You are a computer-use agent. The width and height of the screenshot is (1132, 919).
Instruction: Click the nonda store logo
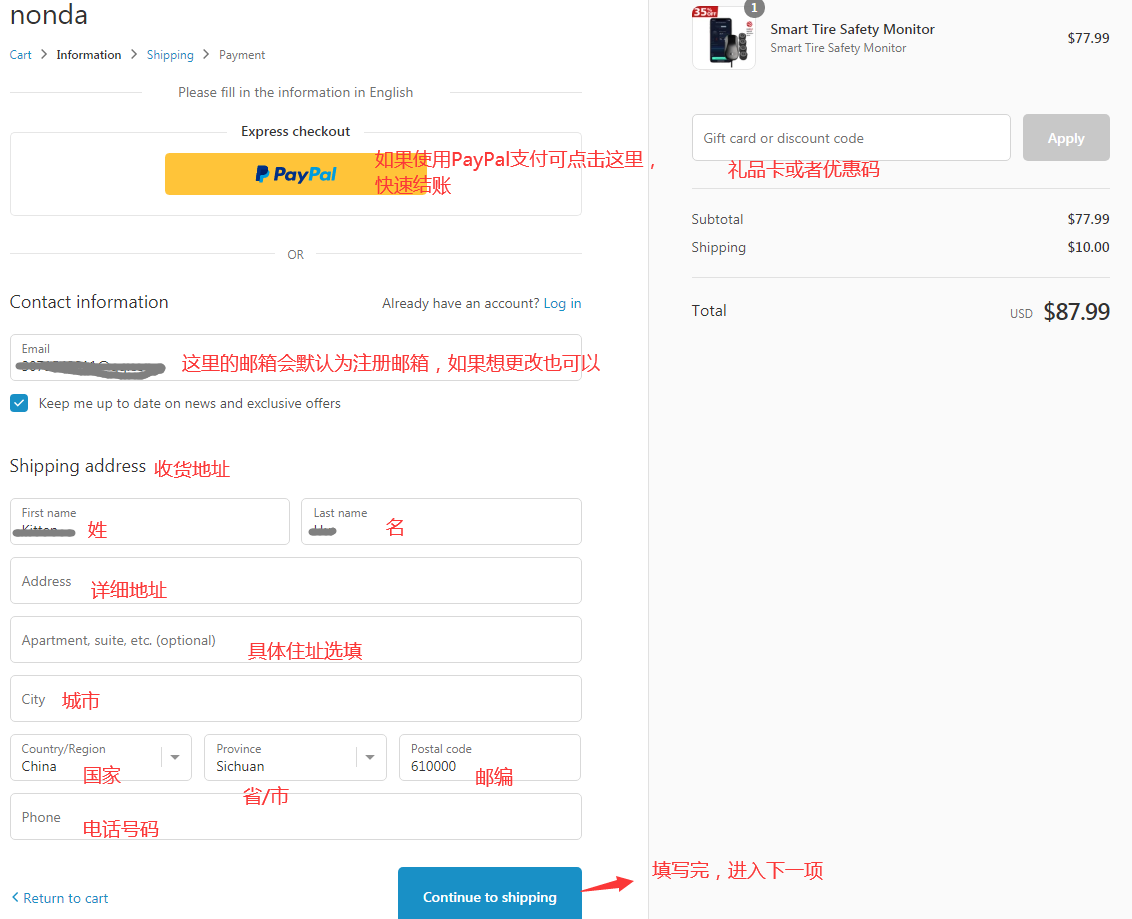click(x=49, y=15)
